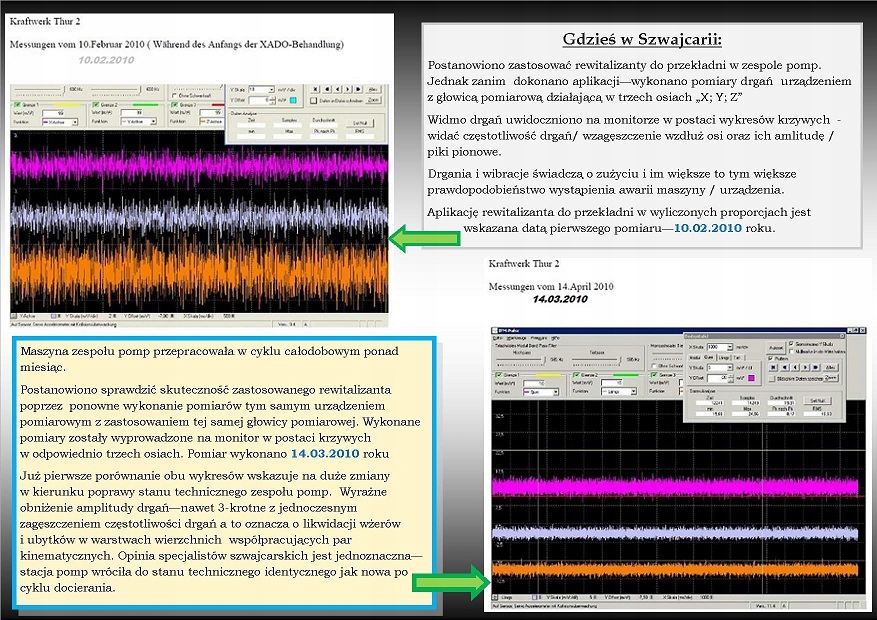Toggle the Grenze 1 checkbox in lower window
This screenshot has height=620, width=877.
499,375
